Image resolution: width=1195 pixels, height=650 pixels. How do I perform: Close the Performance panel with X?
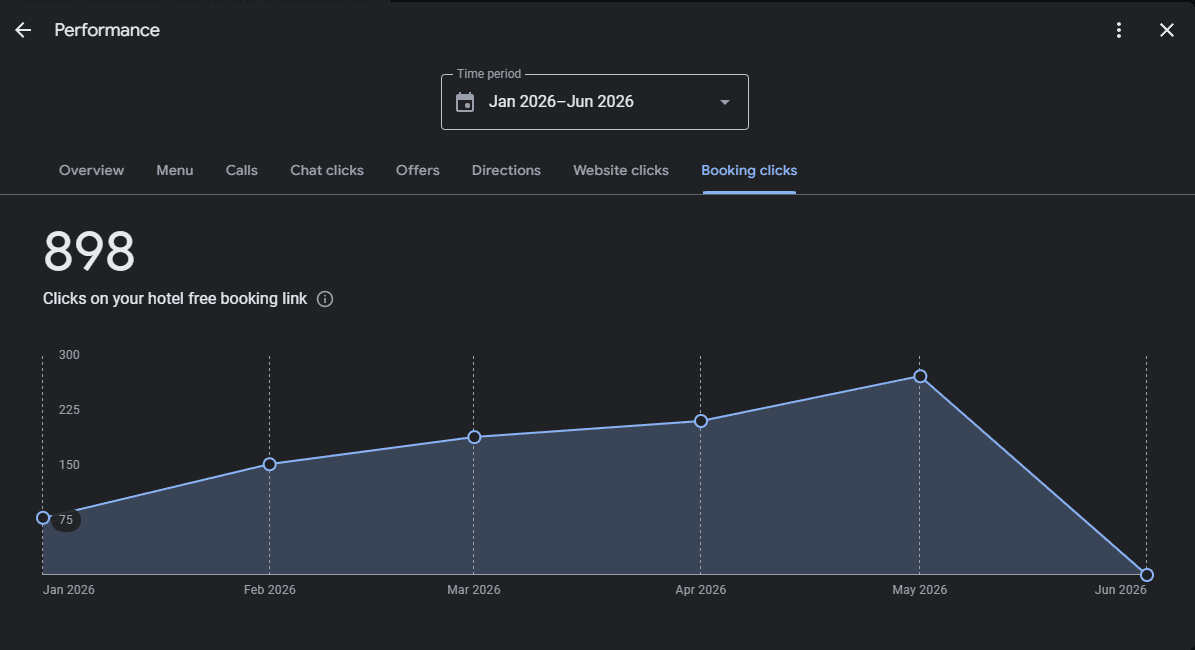pos(1166,30)
